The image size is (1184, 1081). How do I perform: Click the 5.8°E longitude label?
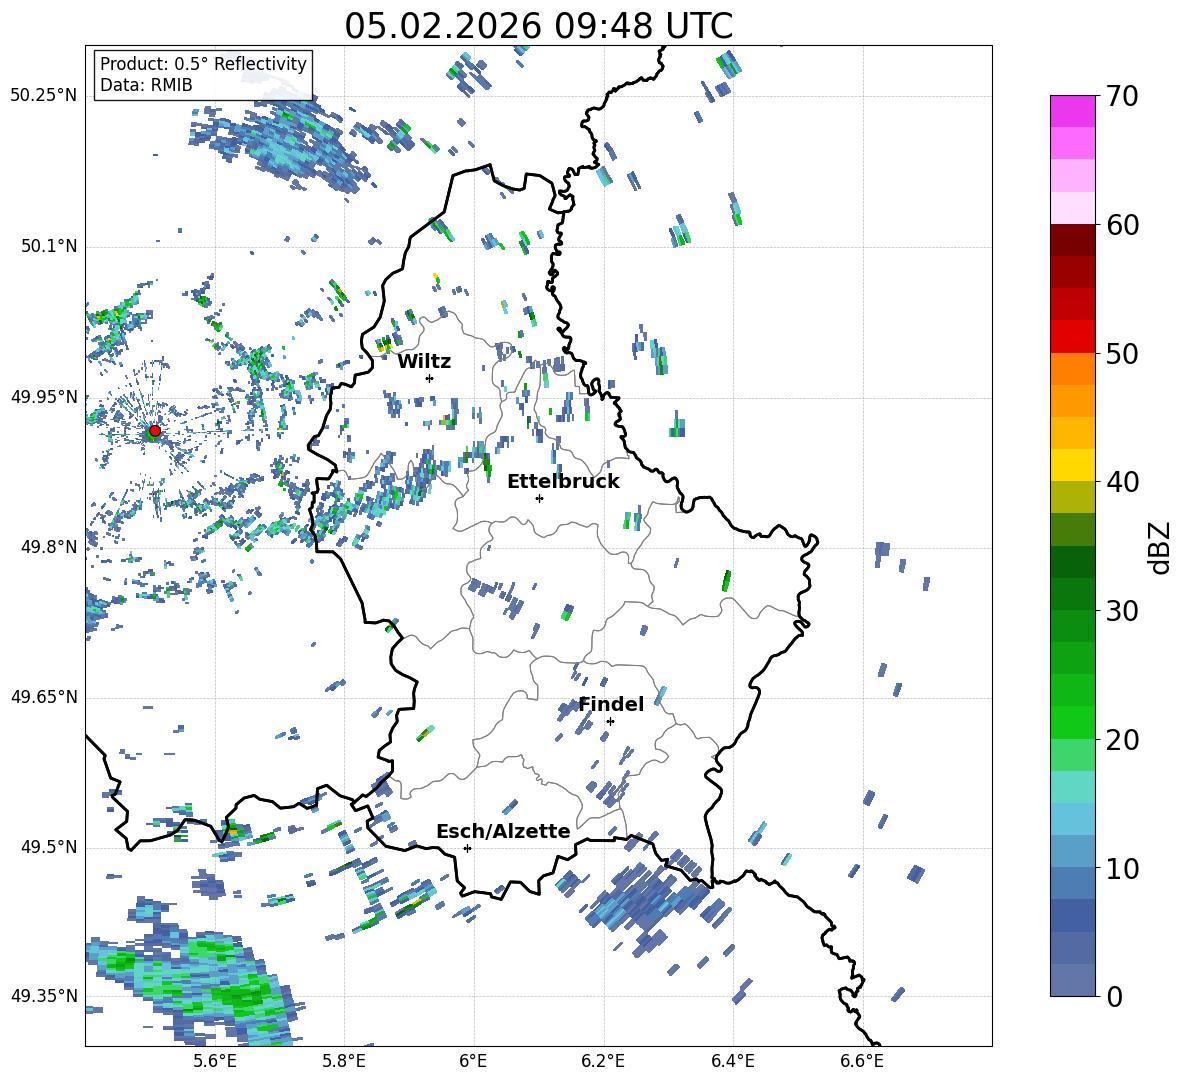coord(344,1062)
